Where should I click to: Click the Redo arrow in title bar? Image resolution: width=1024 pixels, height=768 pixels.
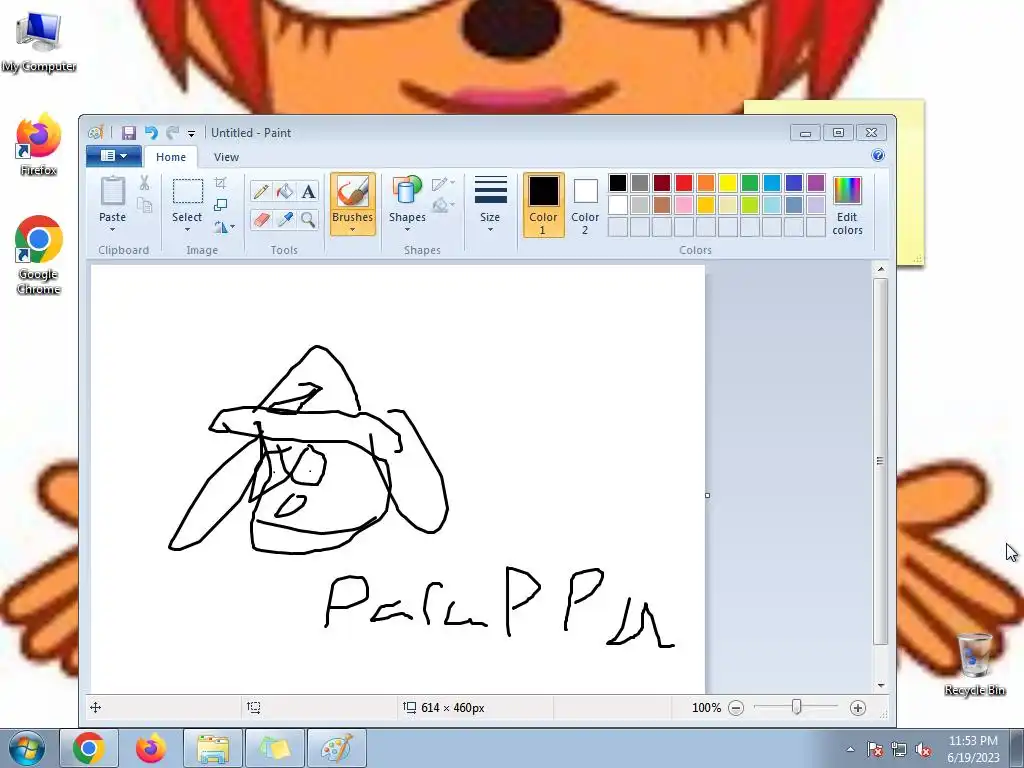tap(172, 133)
